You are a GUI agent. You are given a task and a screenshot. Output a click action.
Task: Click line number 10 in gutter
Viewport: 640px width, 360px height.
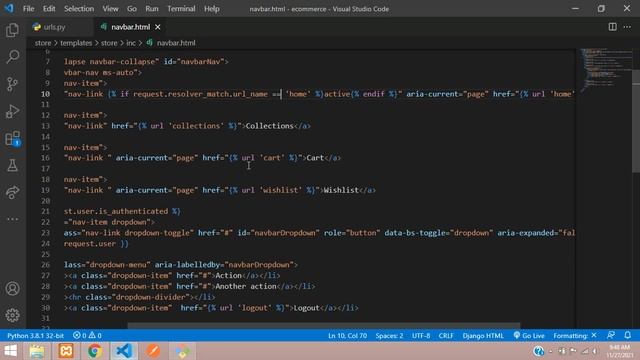(x=45, y=94)
